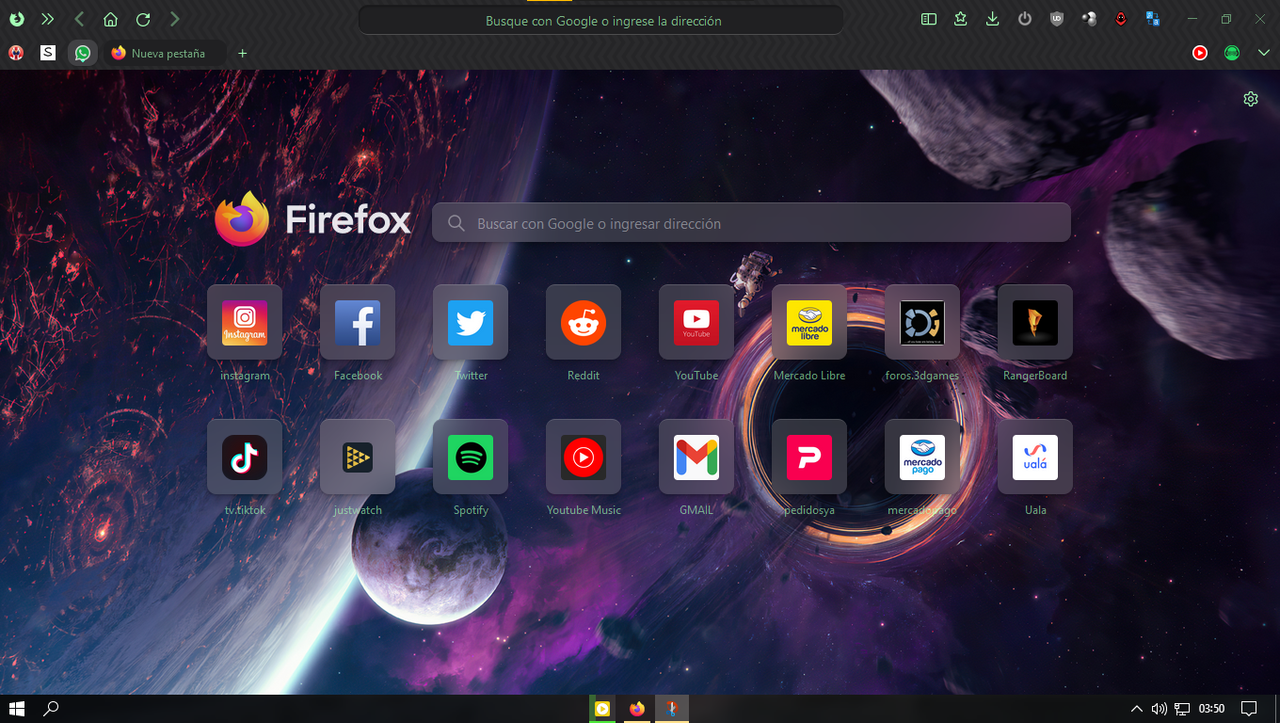Open the blue translate extension icon
Image resolution: width=1280 pixels, height=723 pixels.
click(1152, 19)
